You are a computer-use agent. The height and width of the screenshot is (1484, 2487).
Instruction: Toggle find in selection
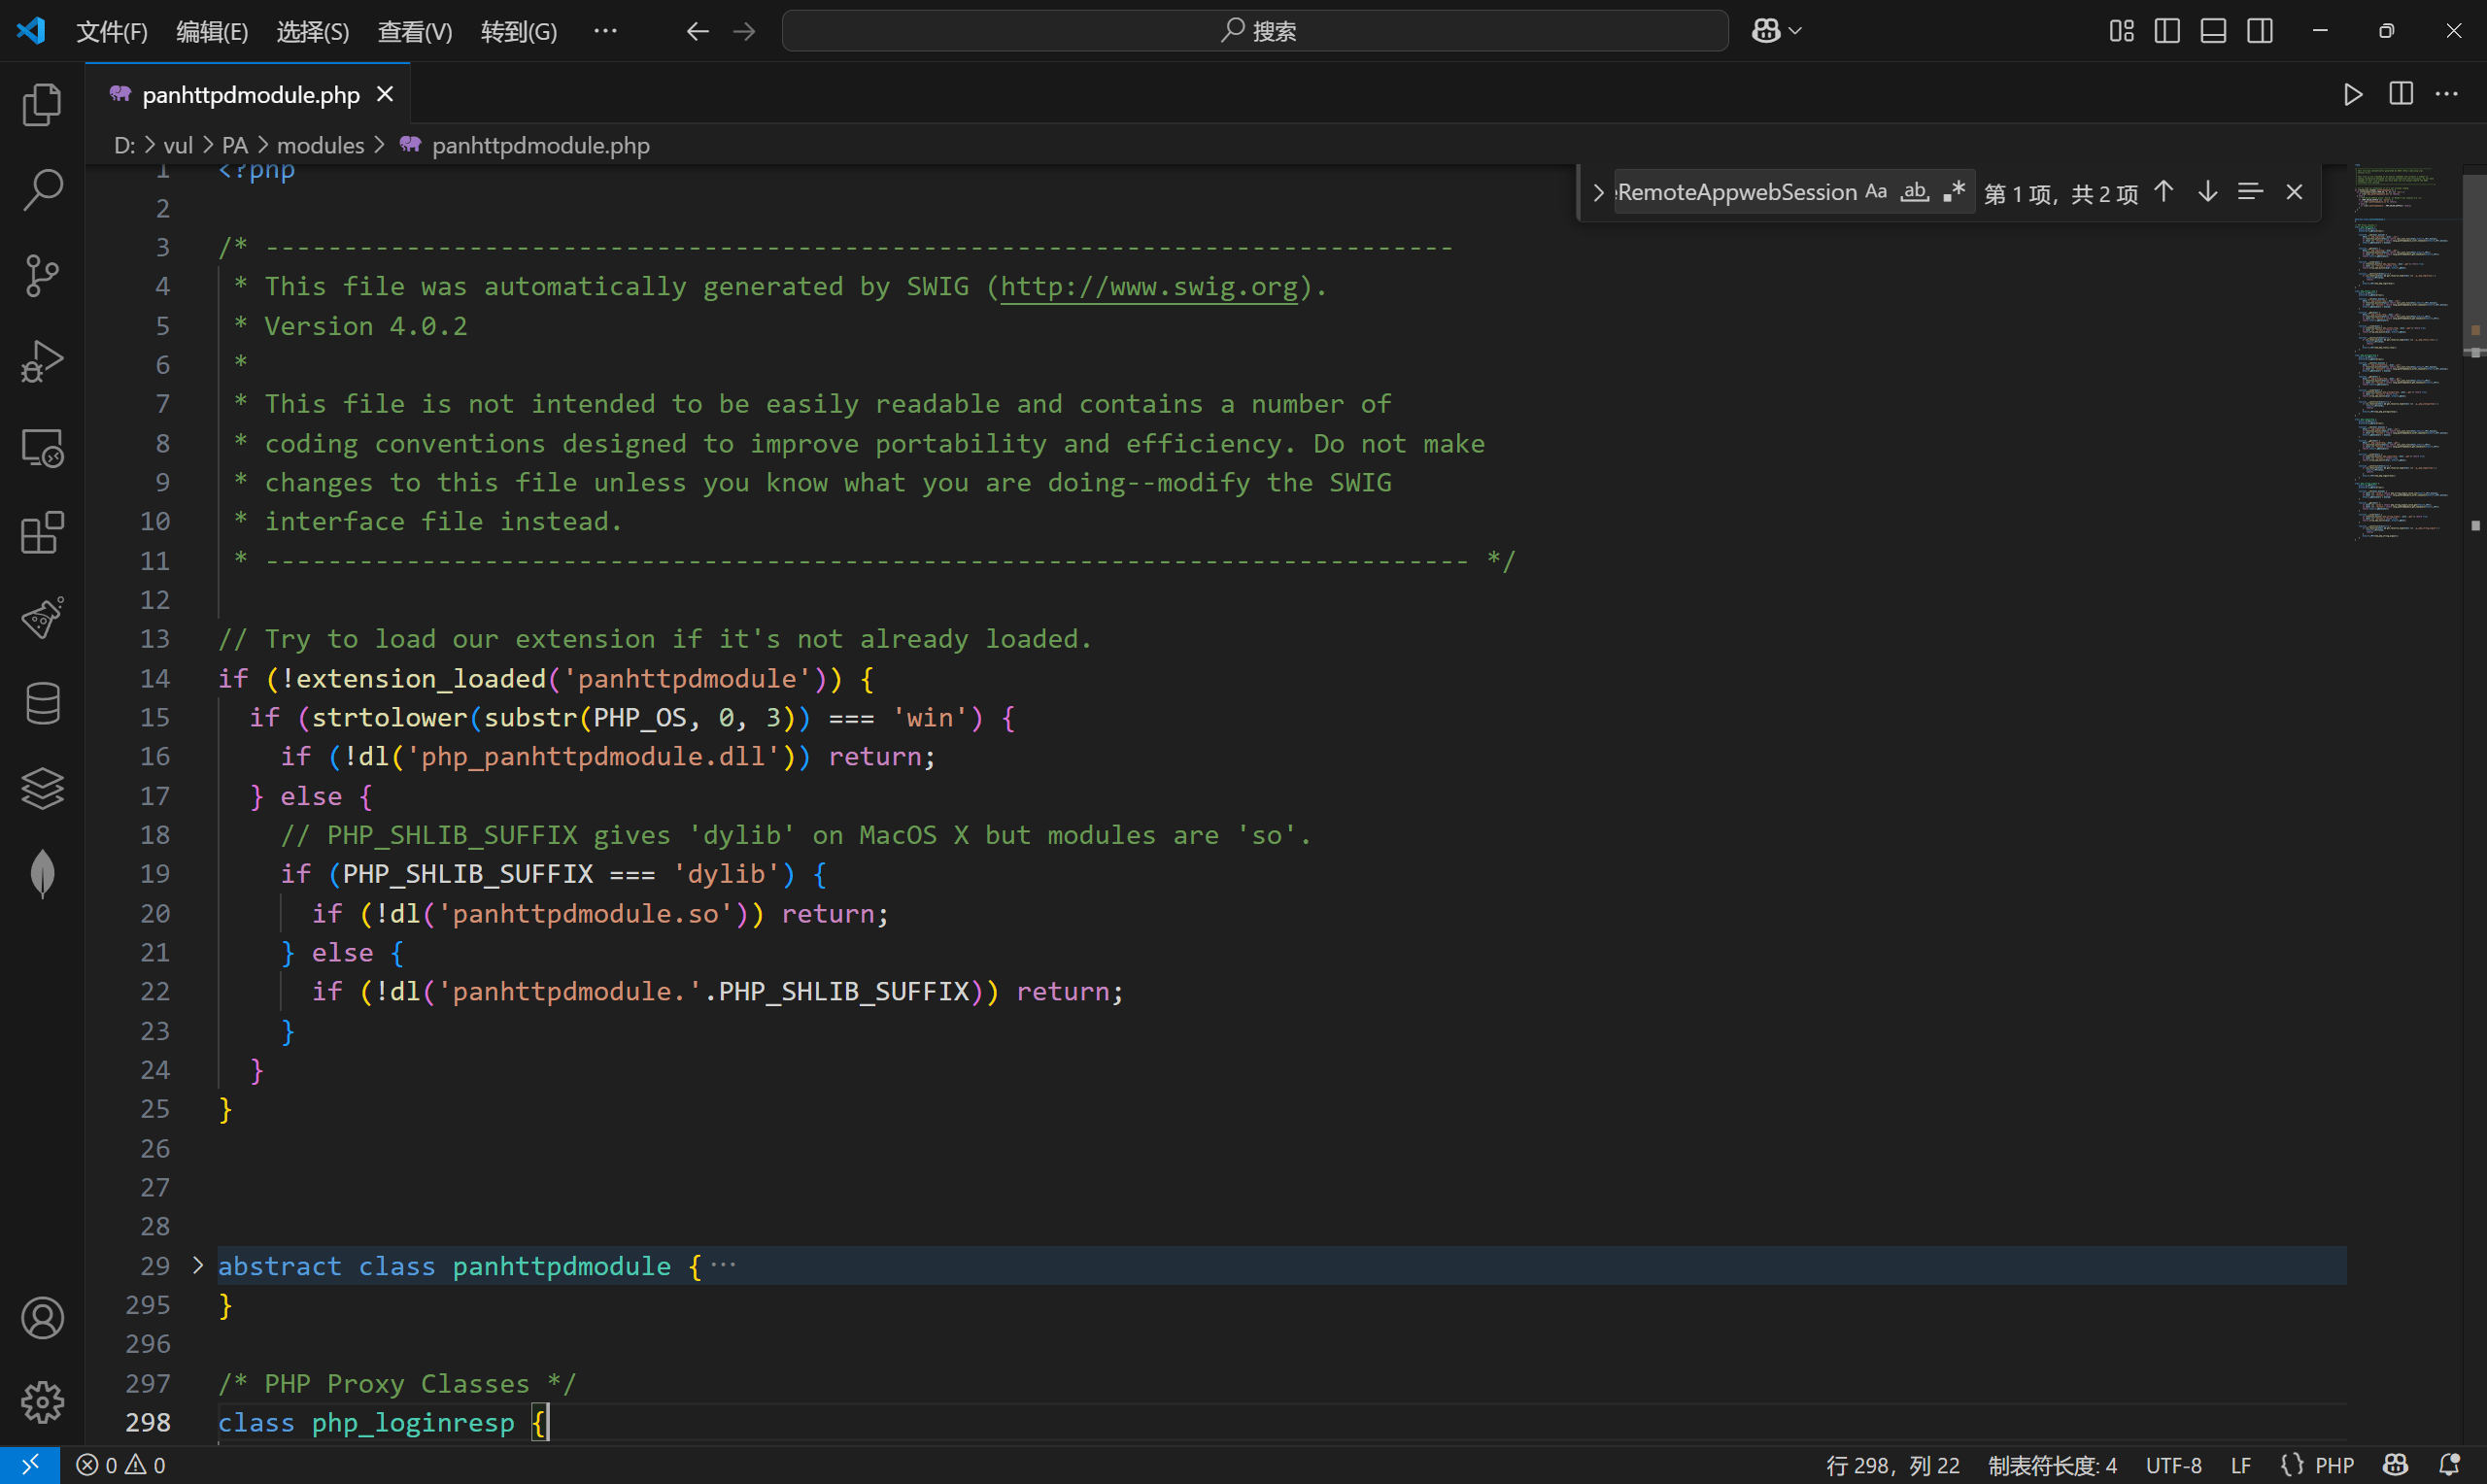pyautogui.click(x=2250, y=191)
